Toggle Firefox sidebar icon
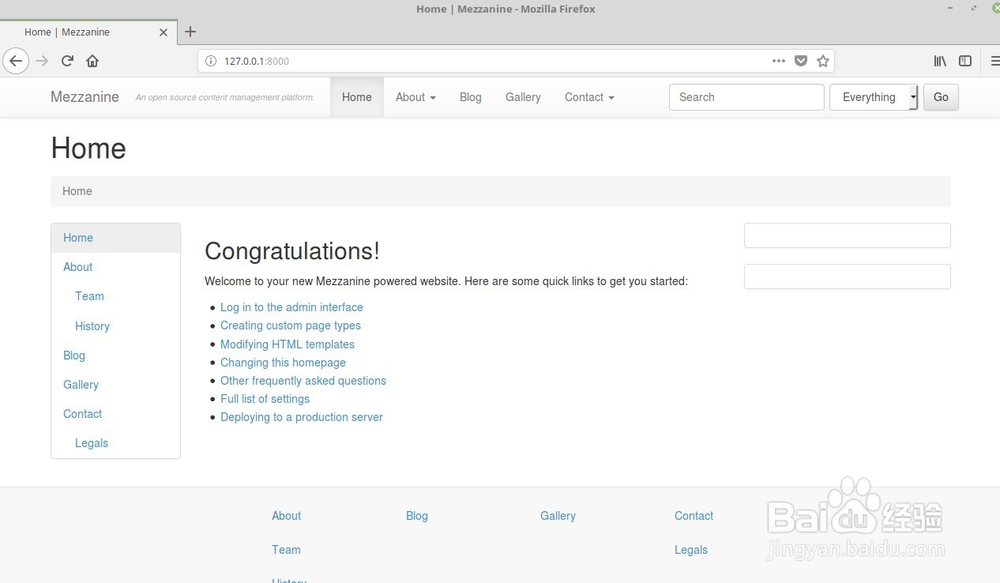1000x583 pixels. coord(966,61)
